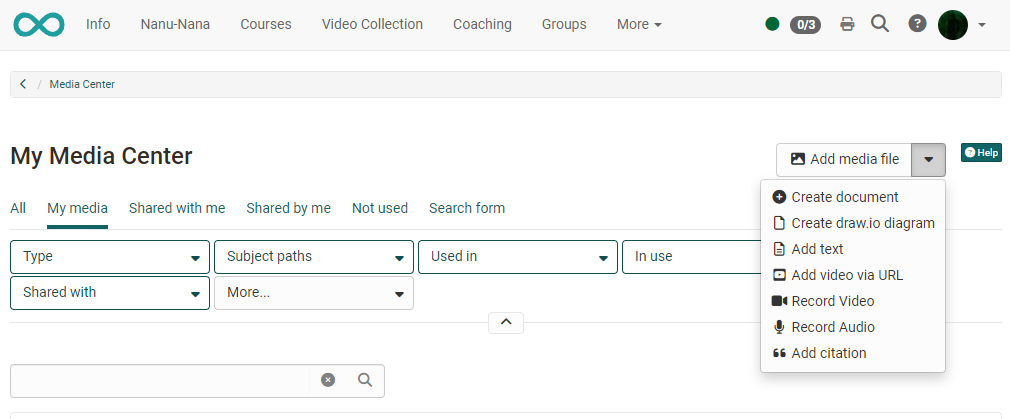The width and height of the screenshot is (1010, 419).
Task: Click the print icon in header
Action: pos(847,24)
